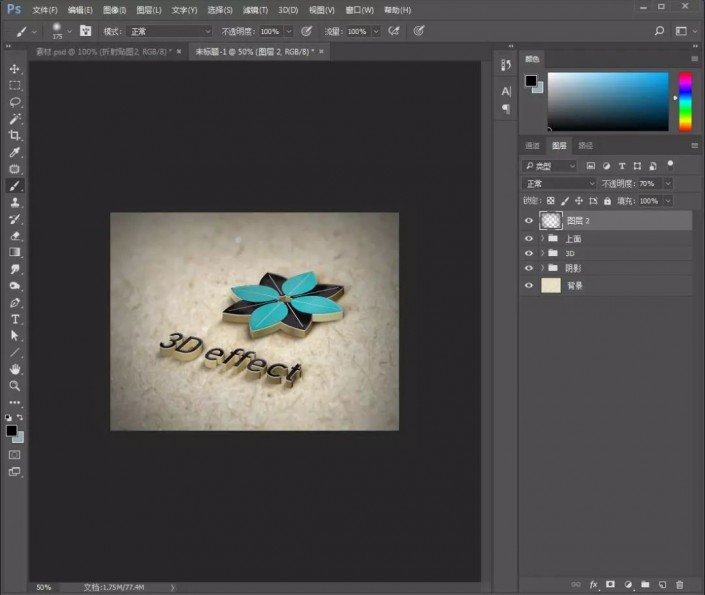Viewport: 705px width, 595px height.
Task: Toggle lock position
Action: 579,201
